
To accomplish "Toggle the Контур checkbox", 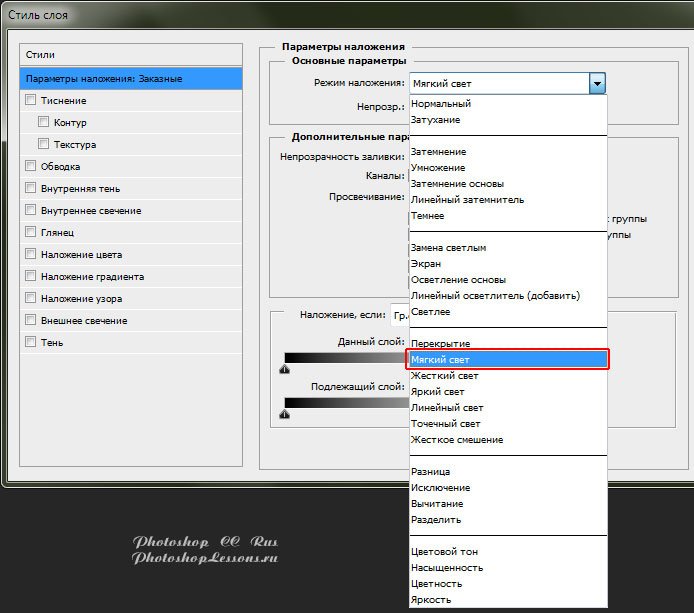I will pos(44,122).
